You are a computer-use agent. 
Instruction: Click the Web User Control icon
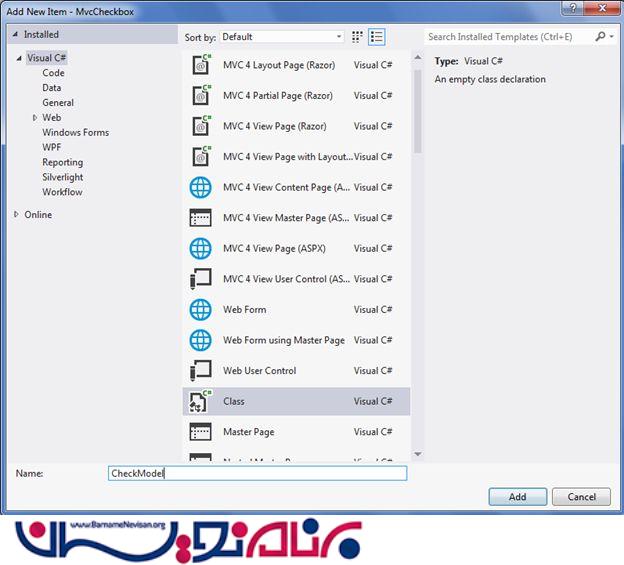point(201,370)
